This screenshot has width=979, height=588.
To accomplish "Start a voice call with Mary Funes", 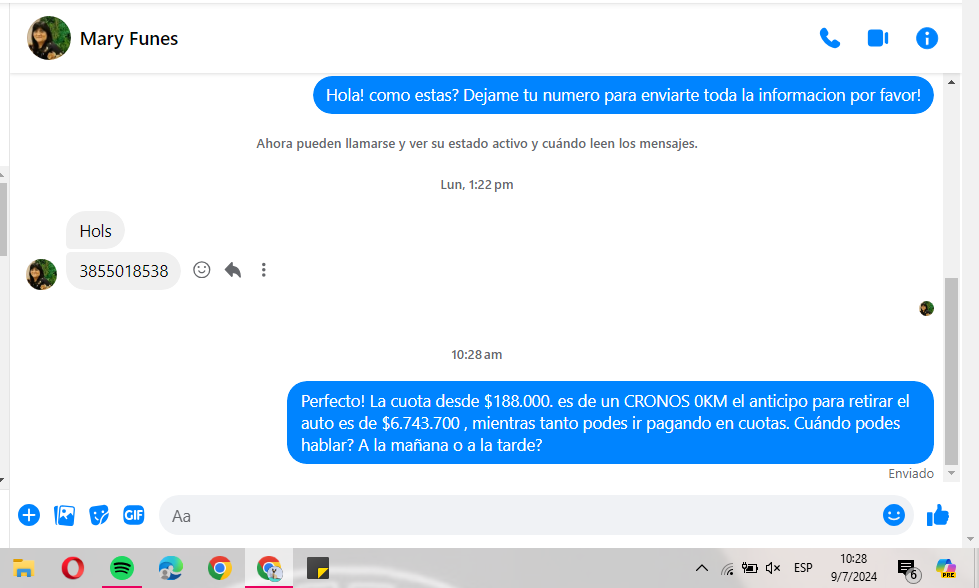I will pos(829,38).
